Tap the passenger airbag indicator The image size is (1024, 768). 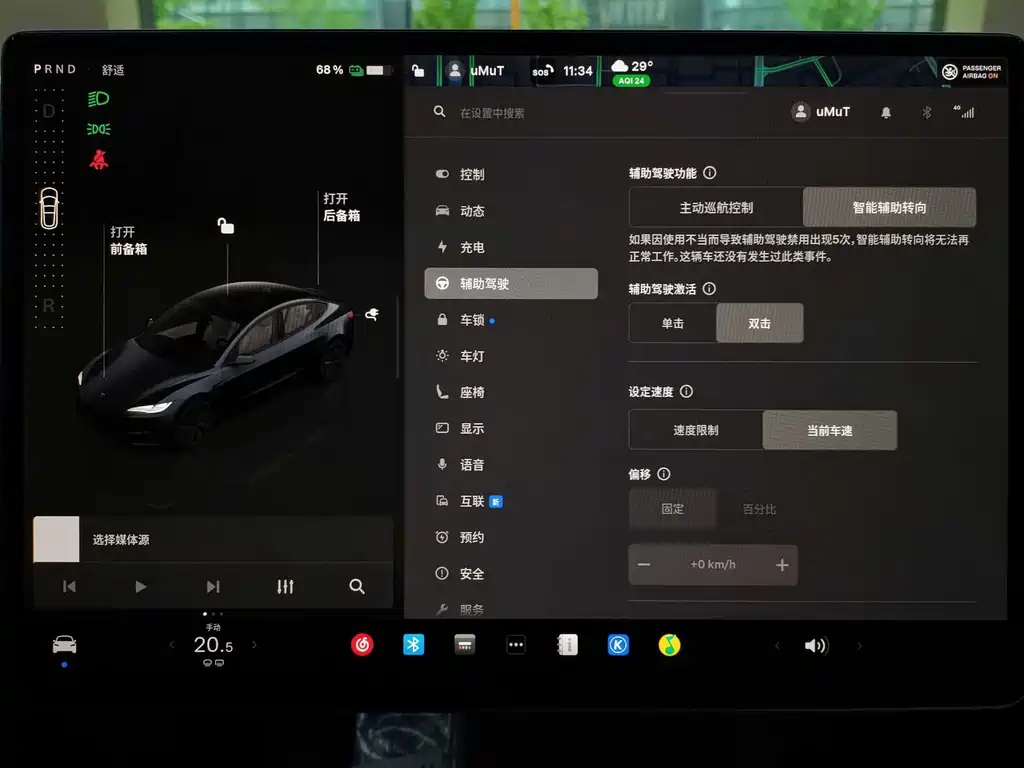click(x=972, y=72)
